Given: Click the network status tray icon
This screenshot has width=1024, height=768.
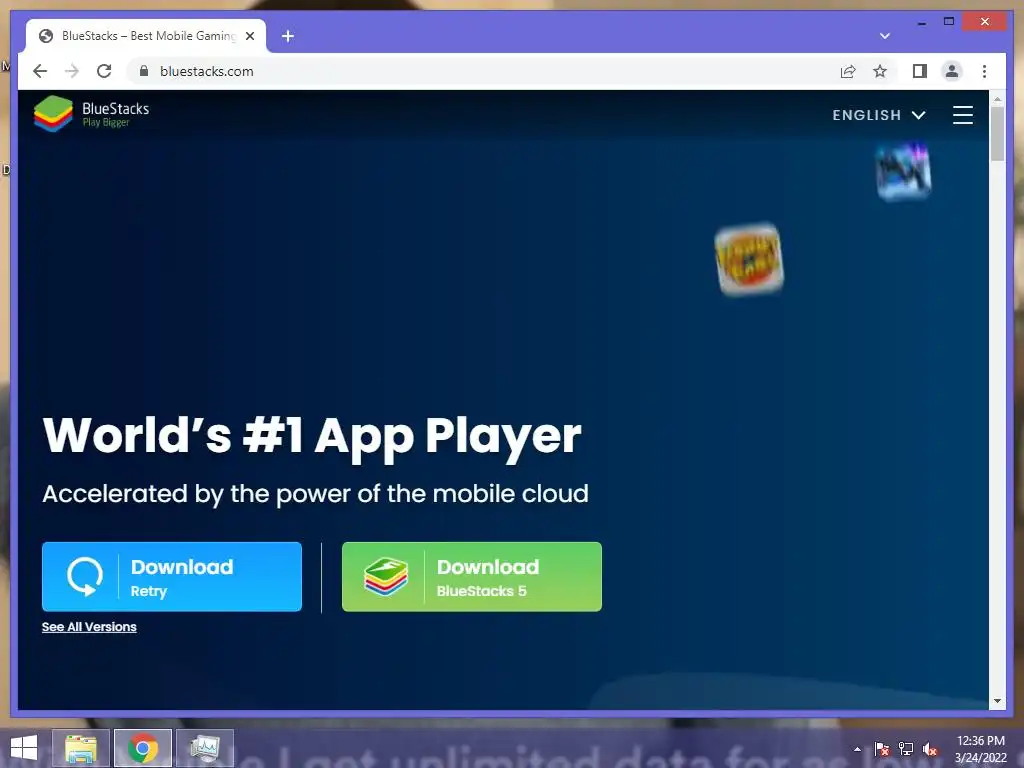Looking at the screenshot, I should tap(906, 749).
